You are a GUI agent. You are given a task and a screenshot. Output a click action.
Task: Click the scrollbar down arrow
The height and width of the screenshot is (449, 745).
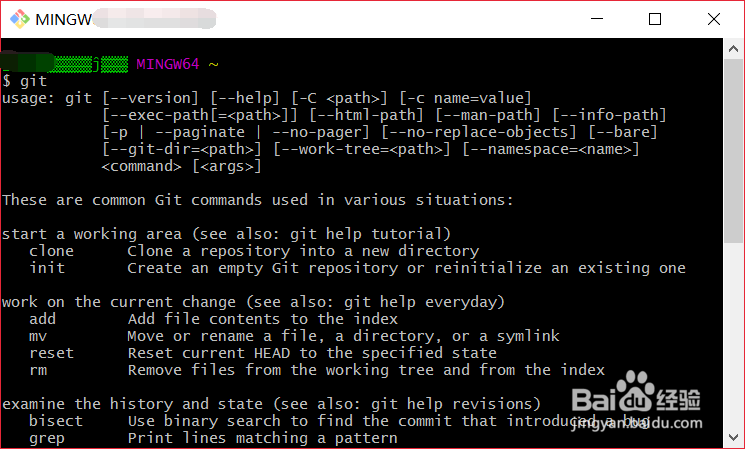pyautogui.click(x=733, y=438)
